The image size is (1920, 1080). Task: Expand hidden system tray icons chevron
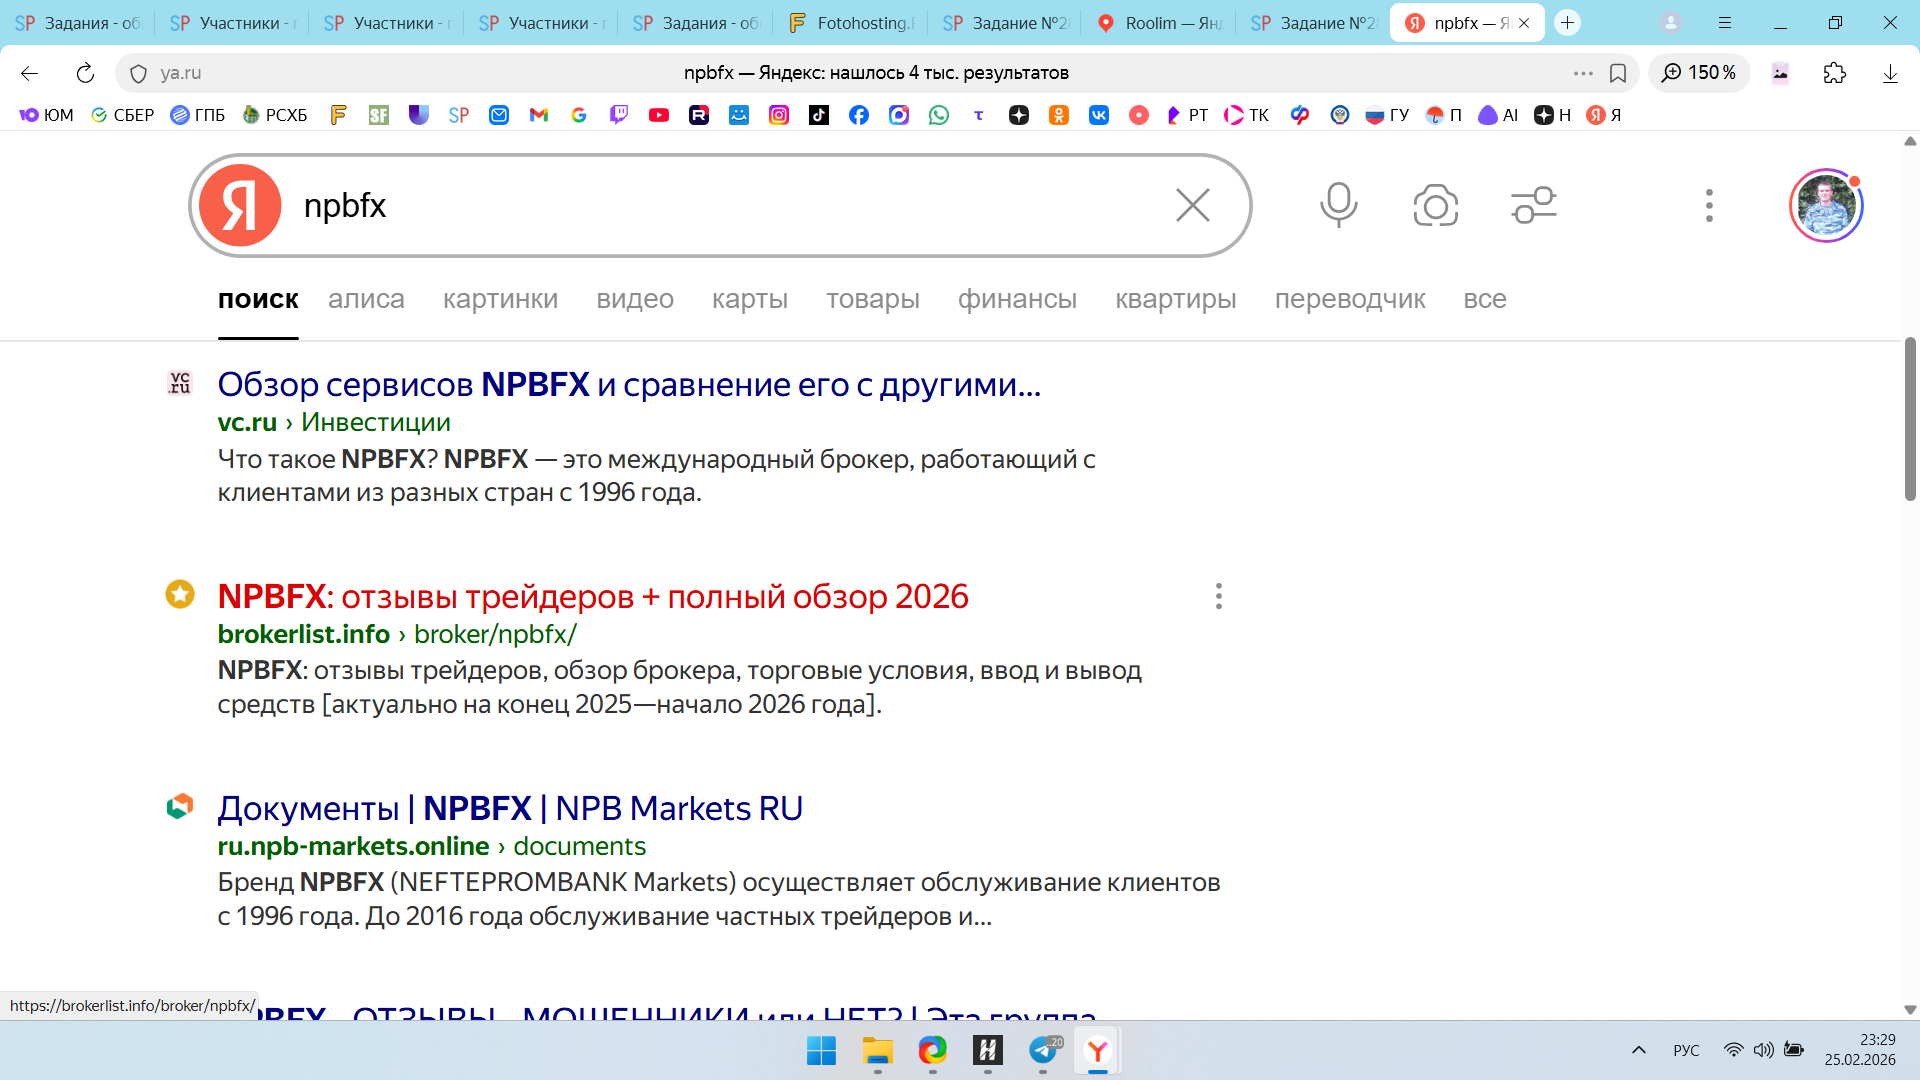1638,1050
